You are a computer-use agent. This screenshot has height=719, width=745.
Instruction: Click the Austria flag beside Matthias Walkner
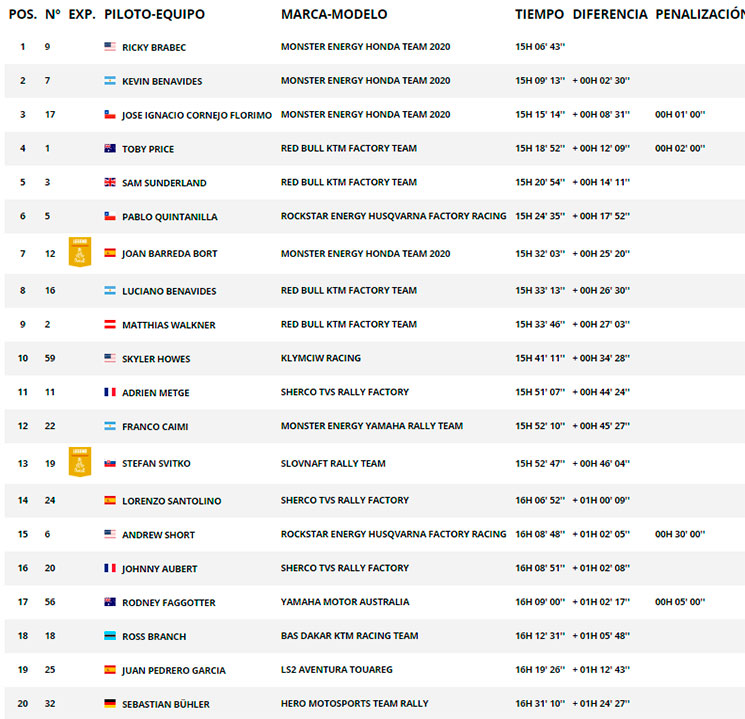click(110, 324)
